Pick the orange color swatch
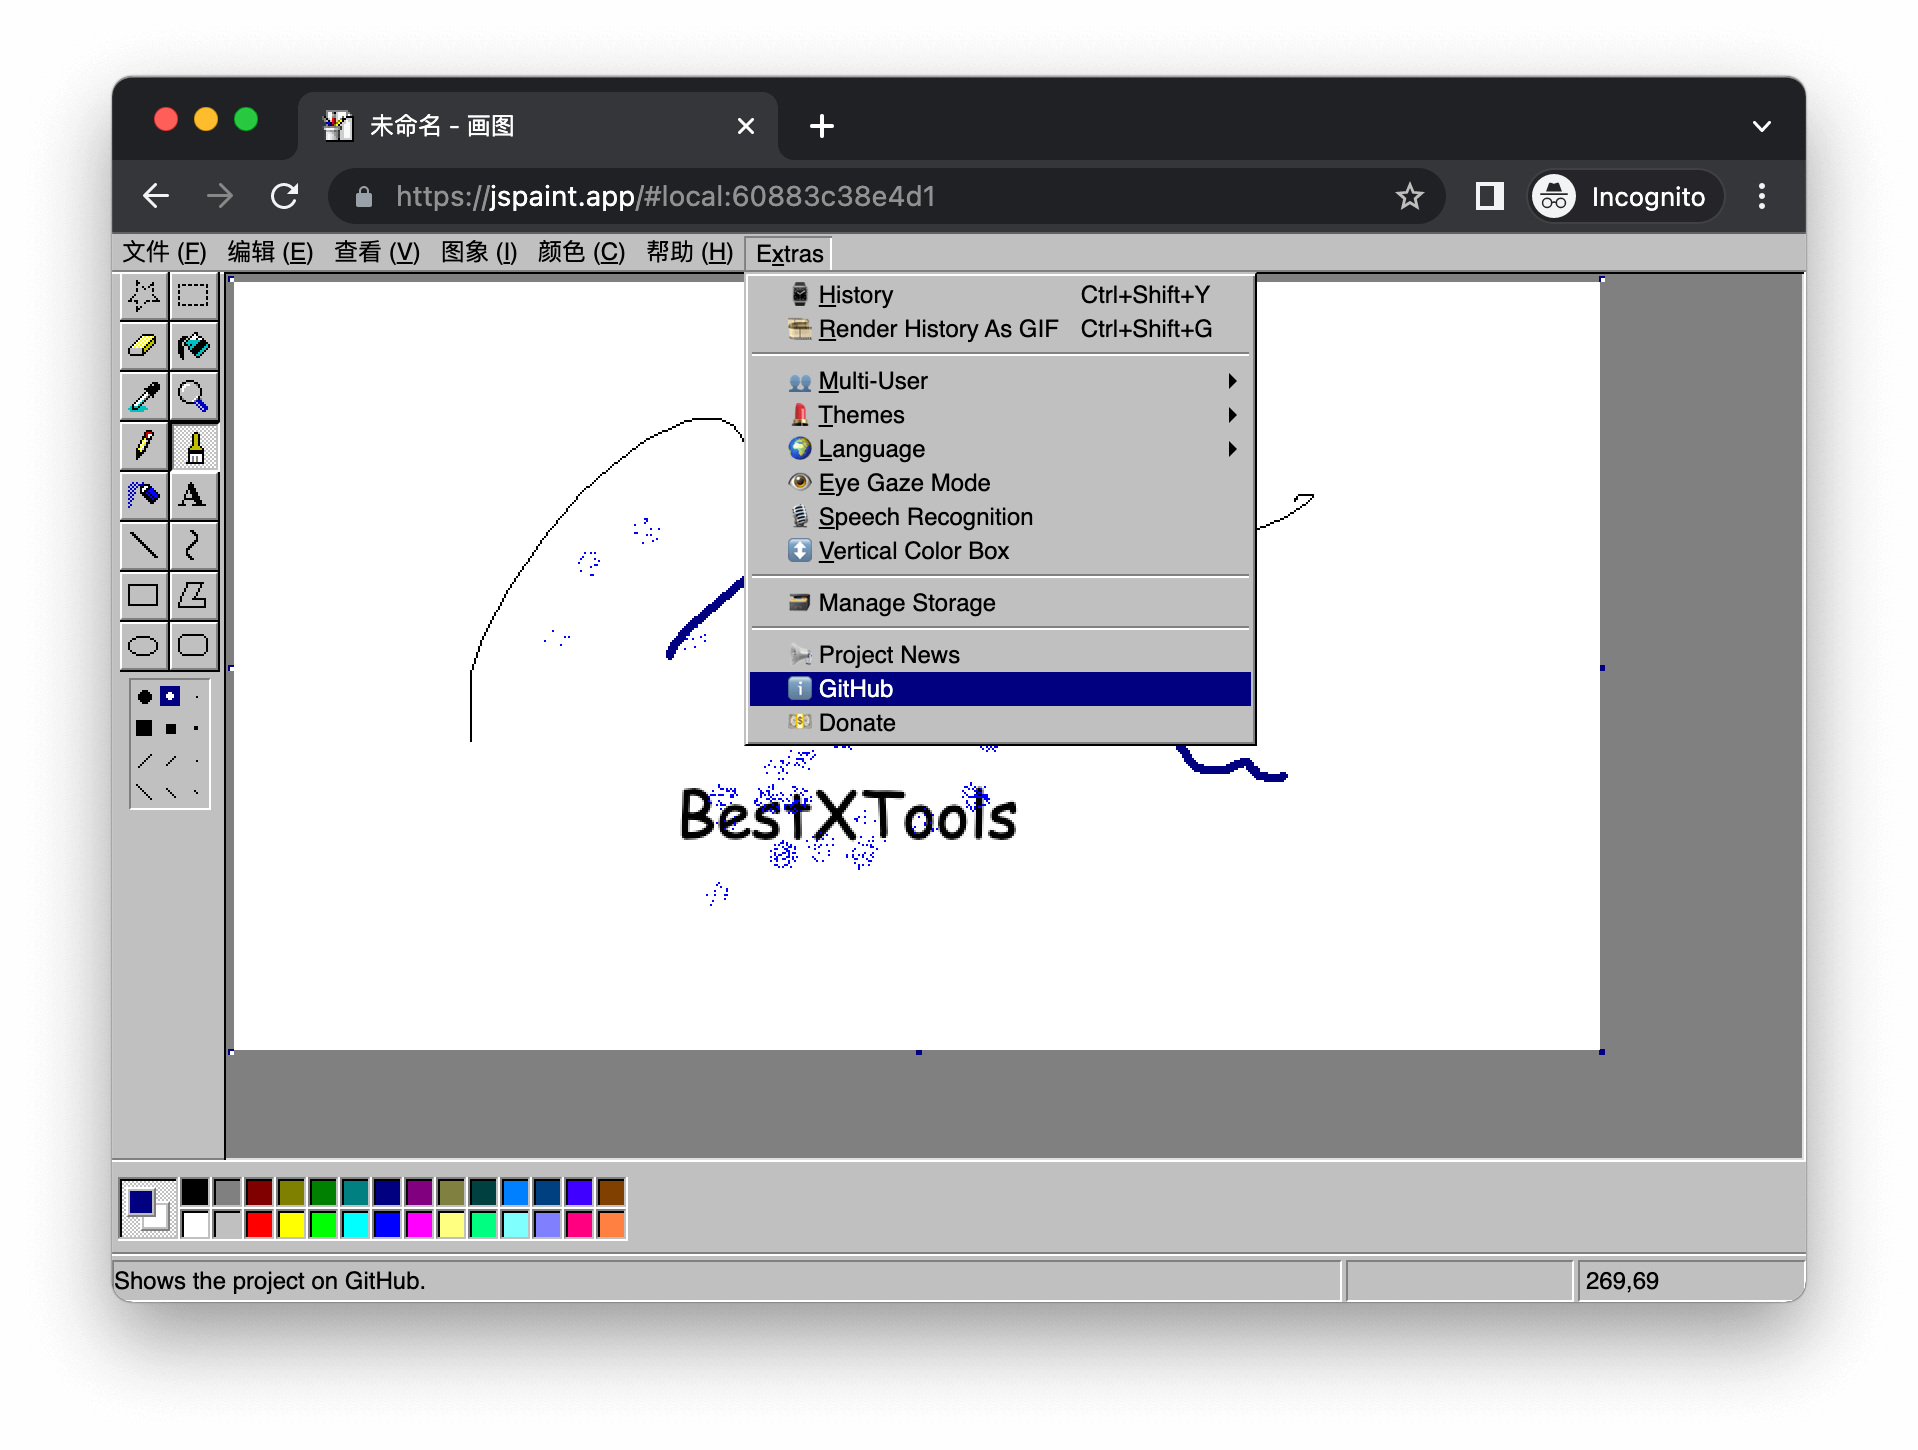This screenshot has height=1450, width=1918. pos(612,1224)
